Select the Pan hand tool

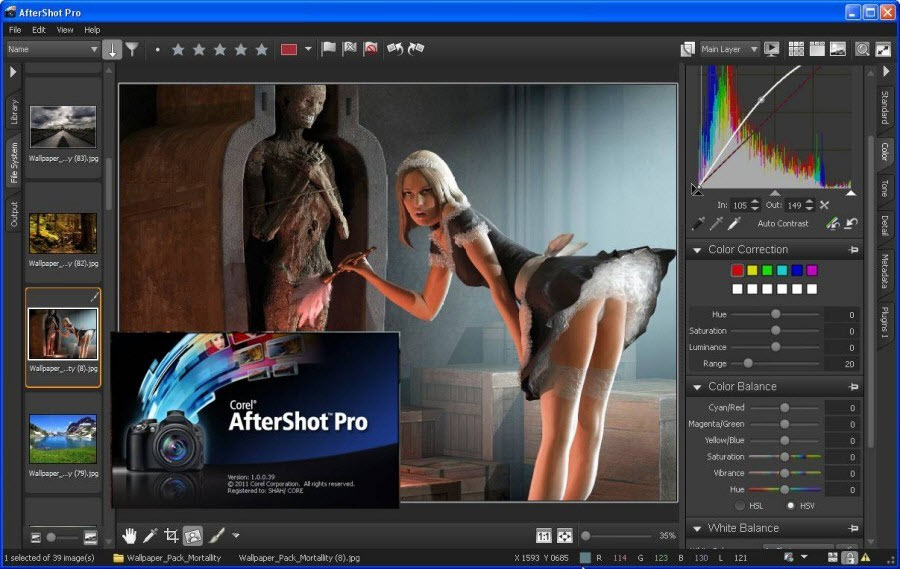[129, 535]
